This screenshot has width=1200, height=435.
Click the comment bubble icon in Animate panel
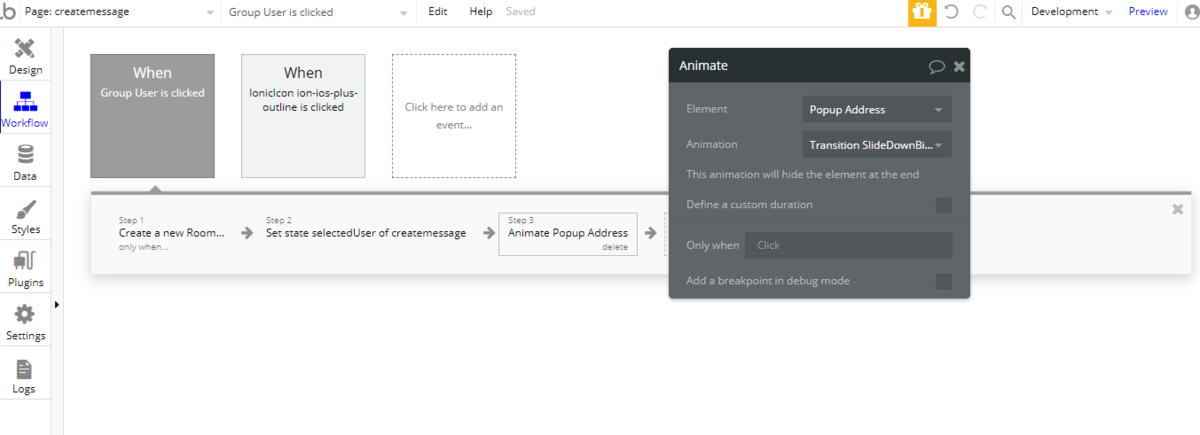tap(937, 66)
